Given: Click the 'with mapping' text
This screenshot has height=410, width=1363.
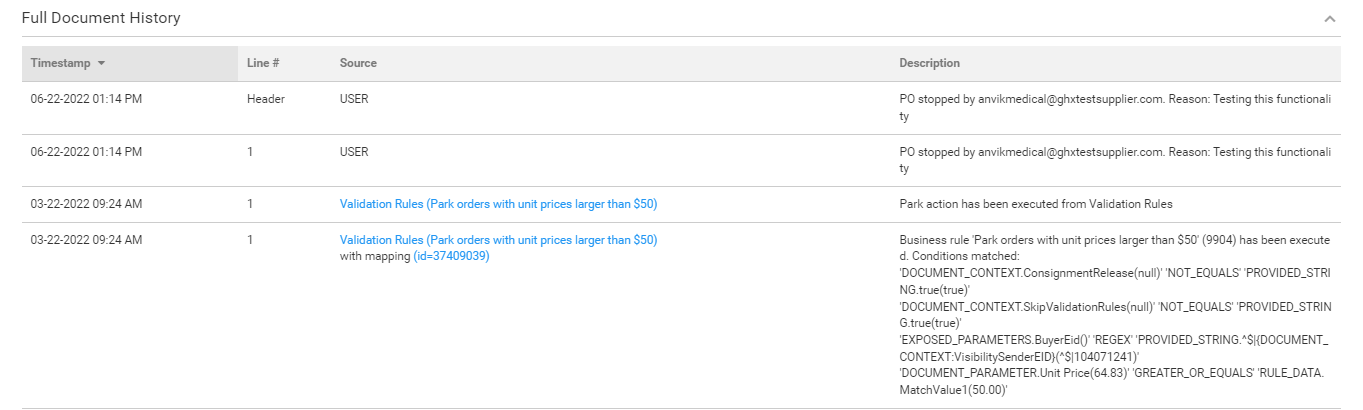Looking at the screenshot, I should 375,256.
